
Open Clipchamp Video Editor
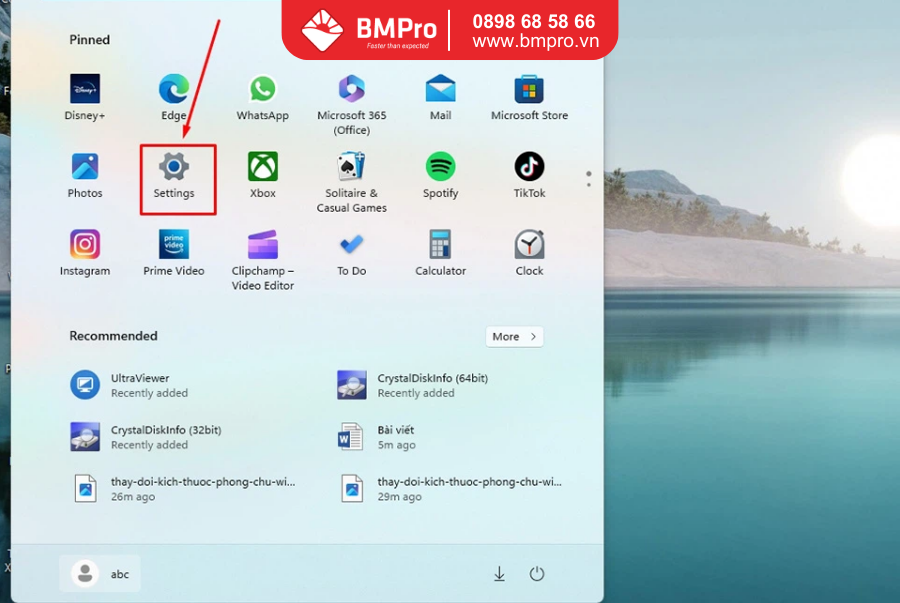click(262, 260)
